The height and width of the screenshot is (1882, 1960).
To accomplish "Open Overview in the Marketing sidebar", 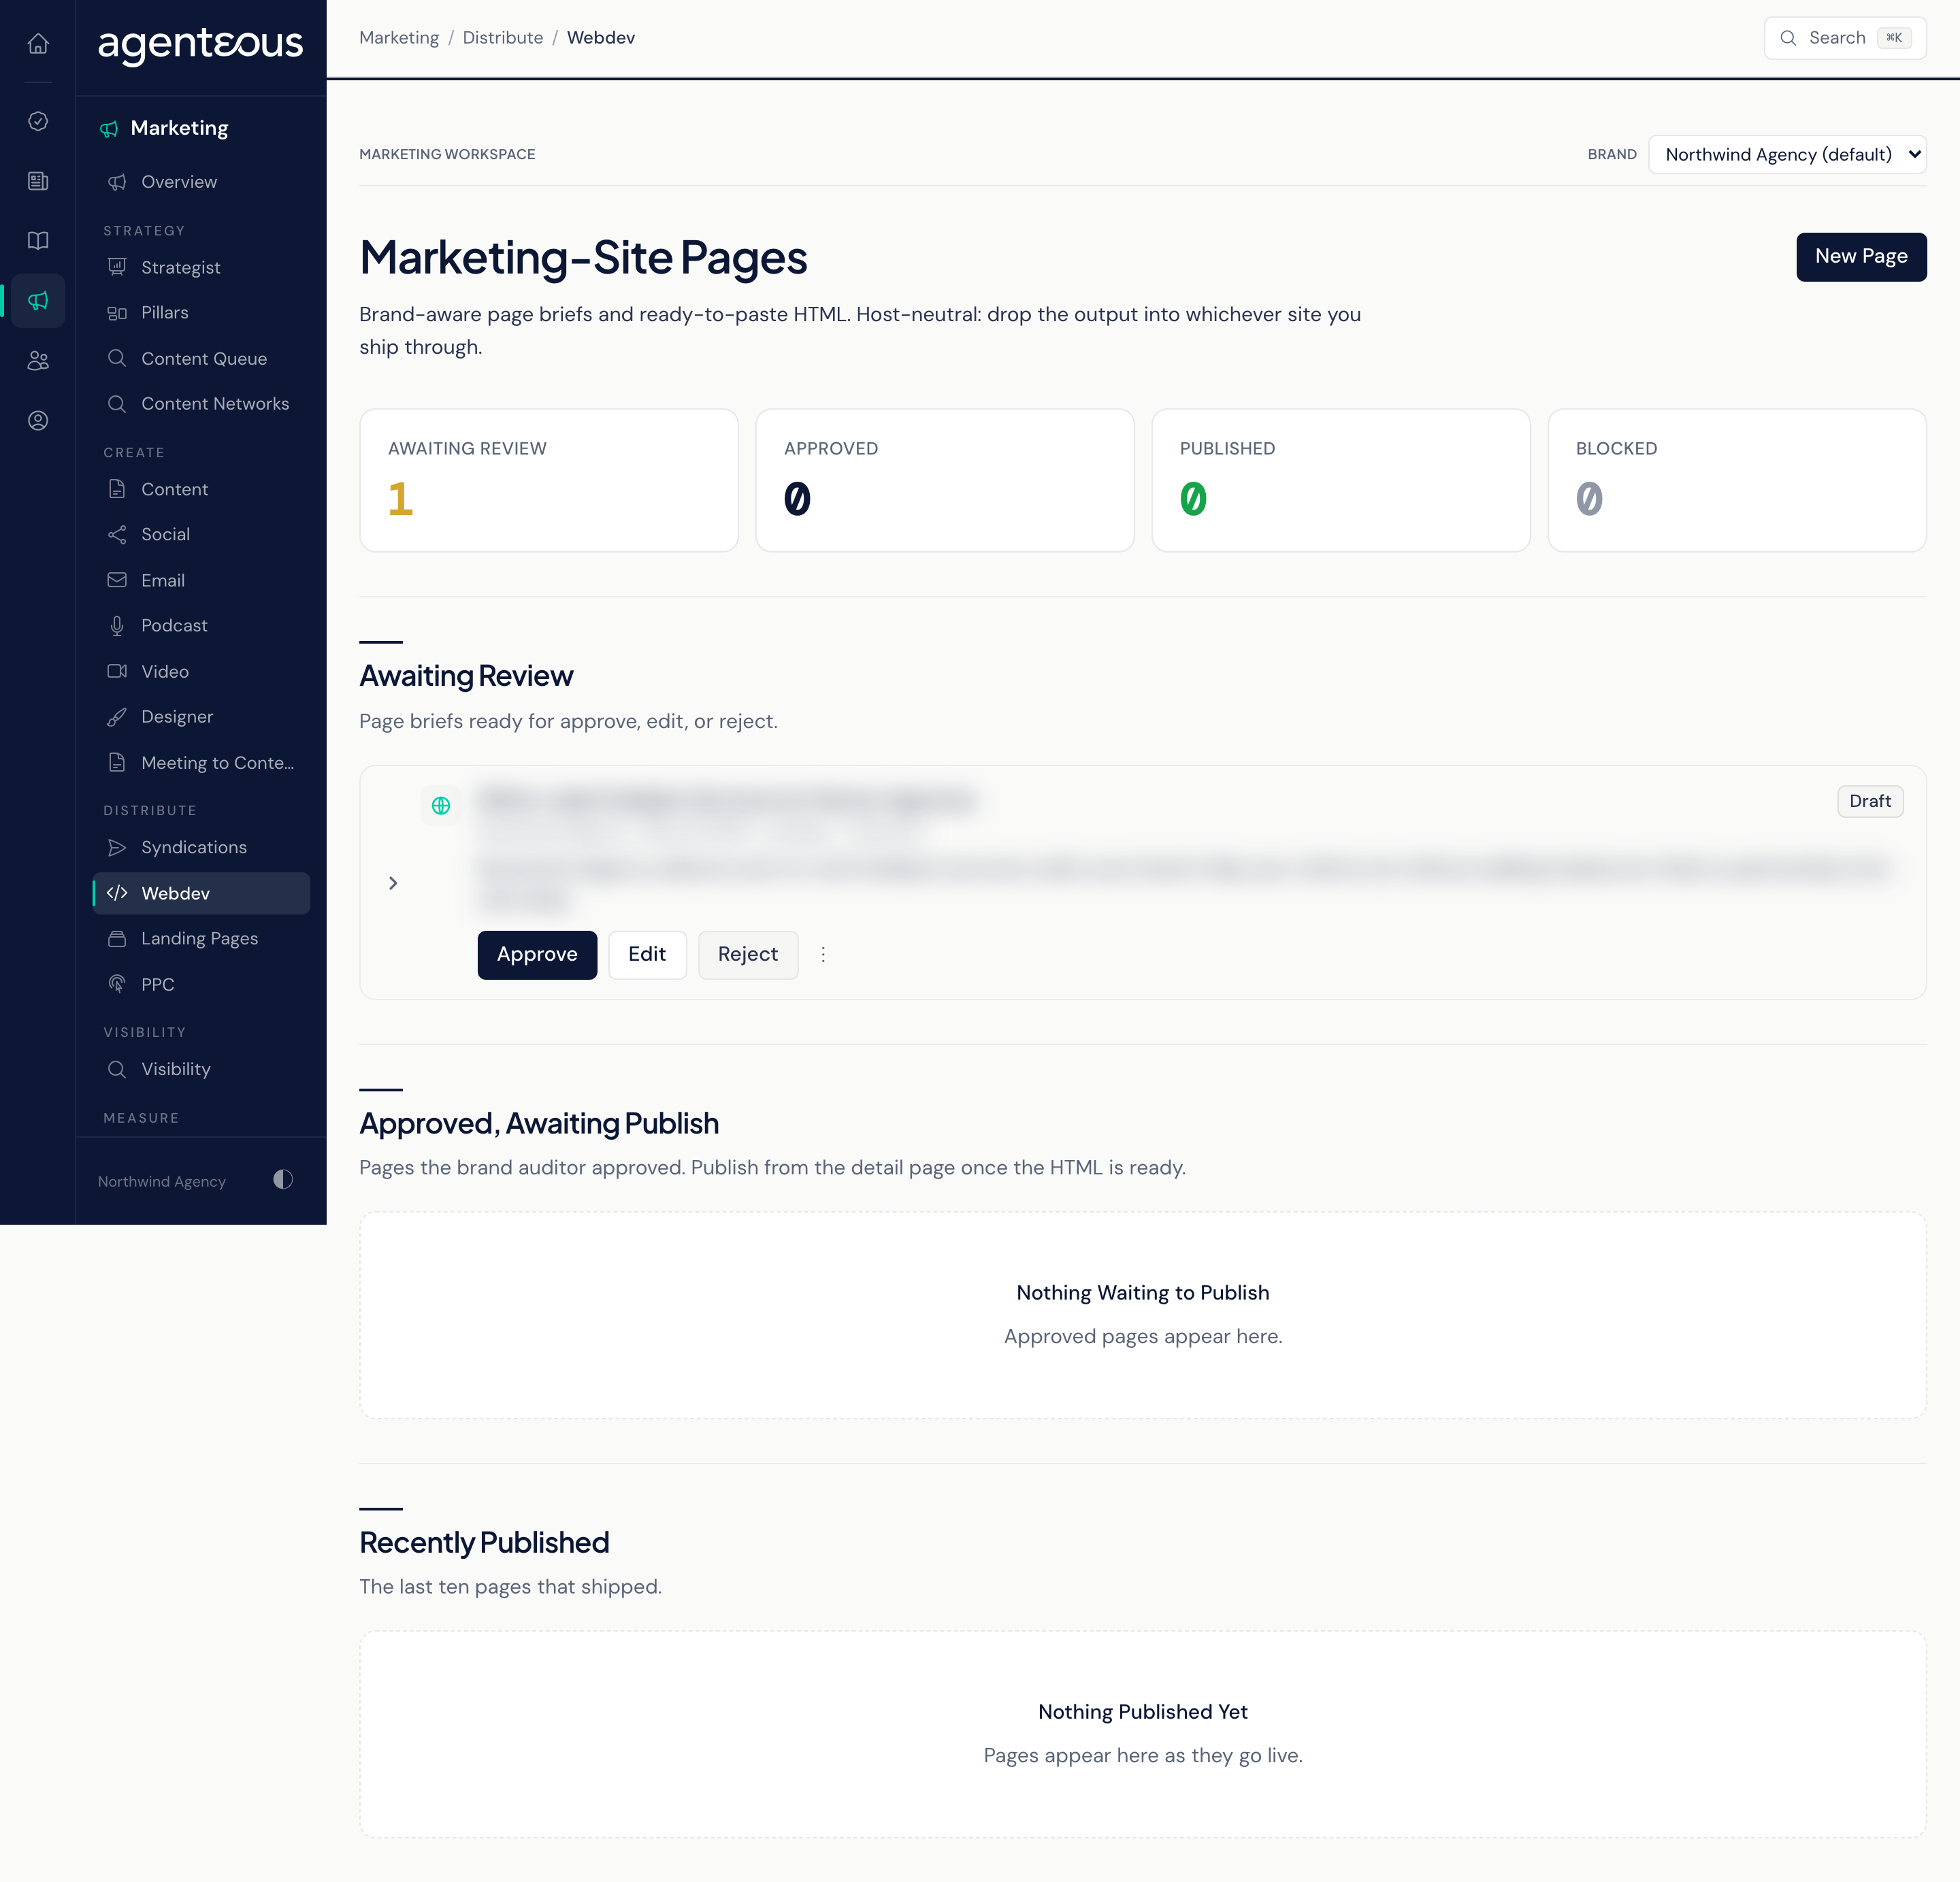I will point(201,182).
